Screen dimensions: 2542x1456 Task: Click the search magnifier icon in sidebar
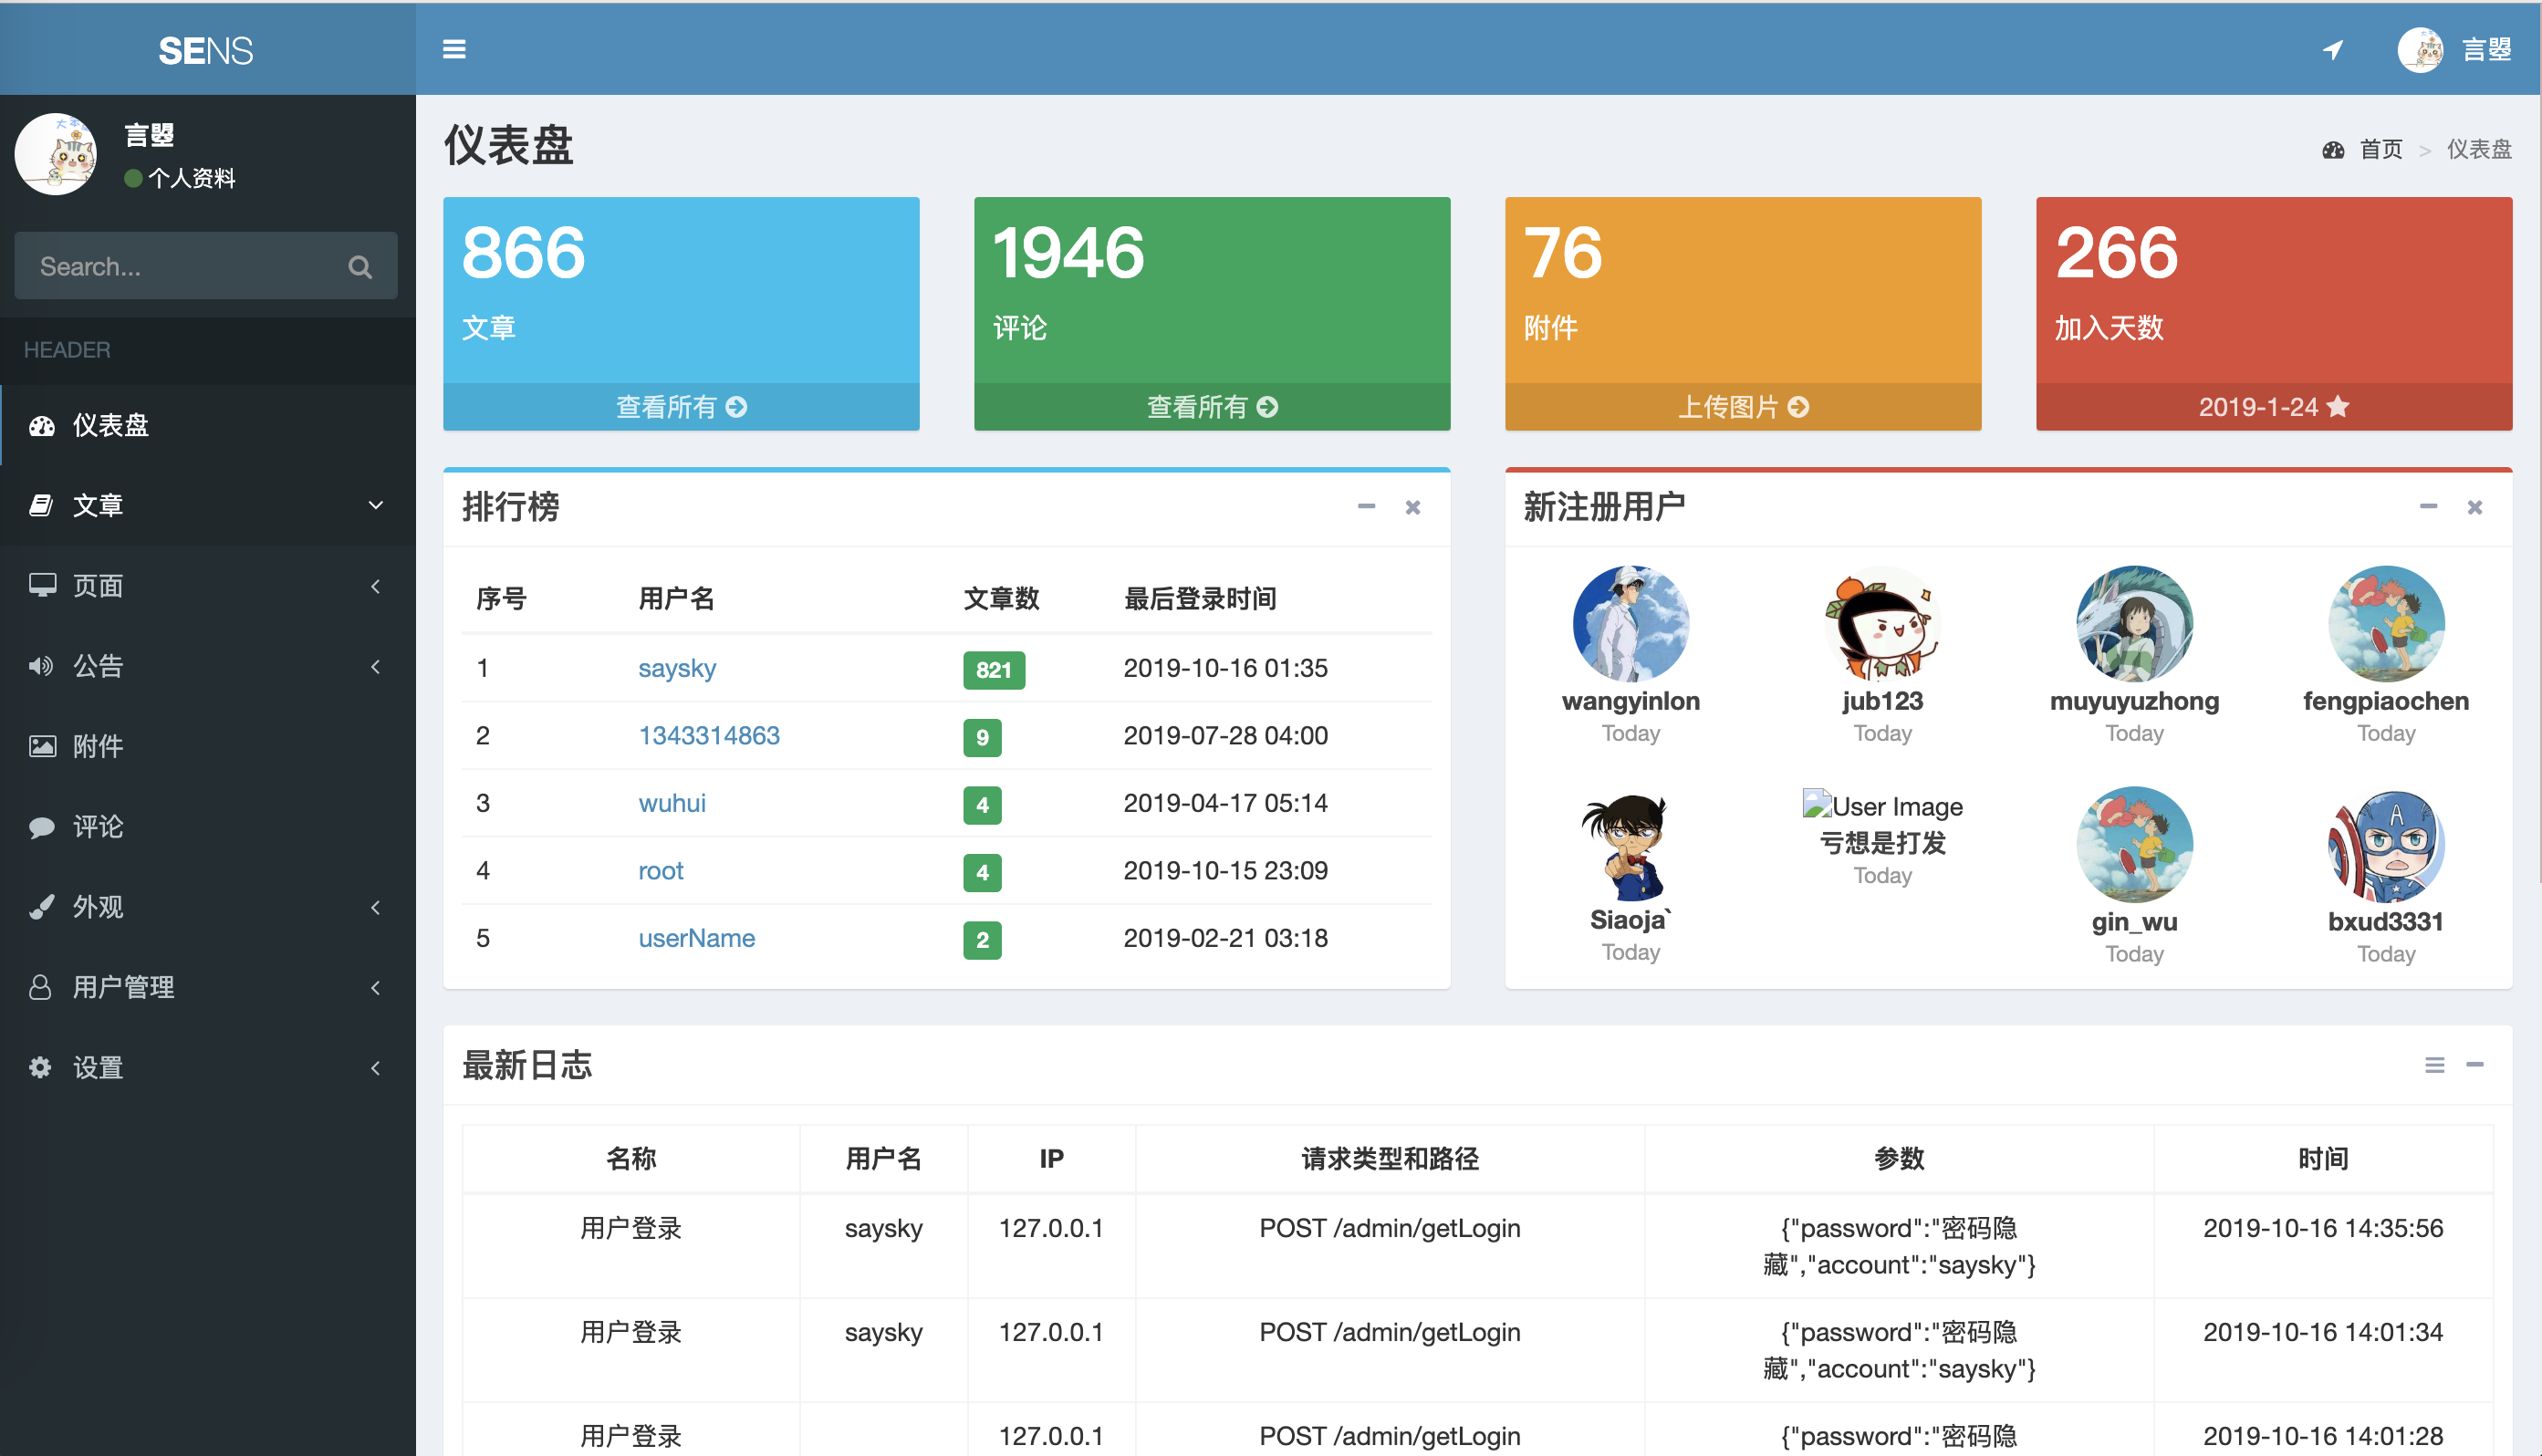coord(360,267)
